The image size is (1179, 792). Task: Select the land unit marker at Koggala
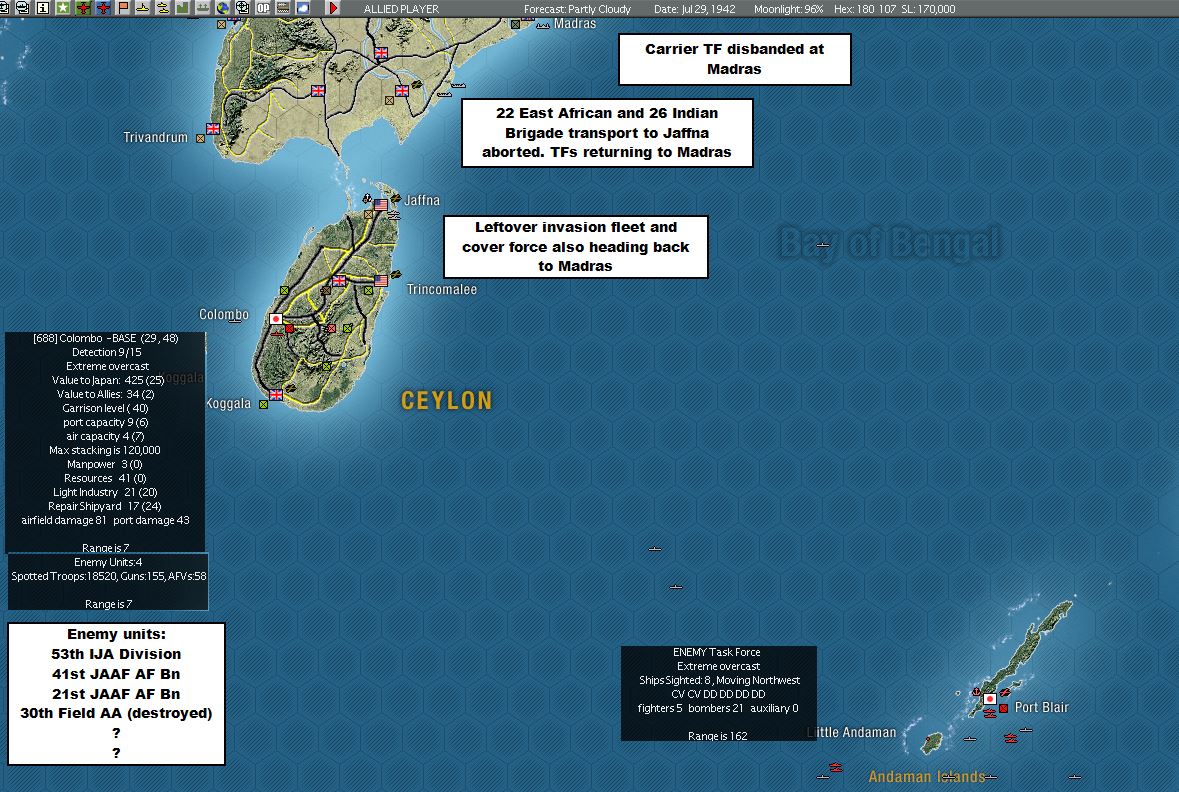(x=263, y=405)
